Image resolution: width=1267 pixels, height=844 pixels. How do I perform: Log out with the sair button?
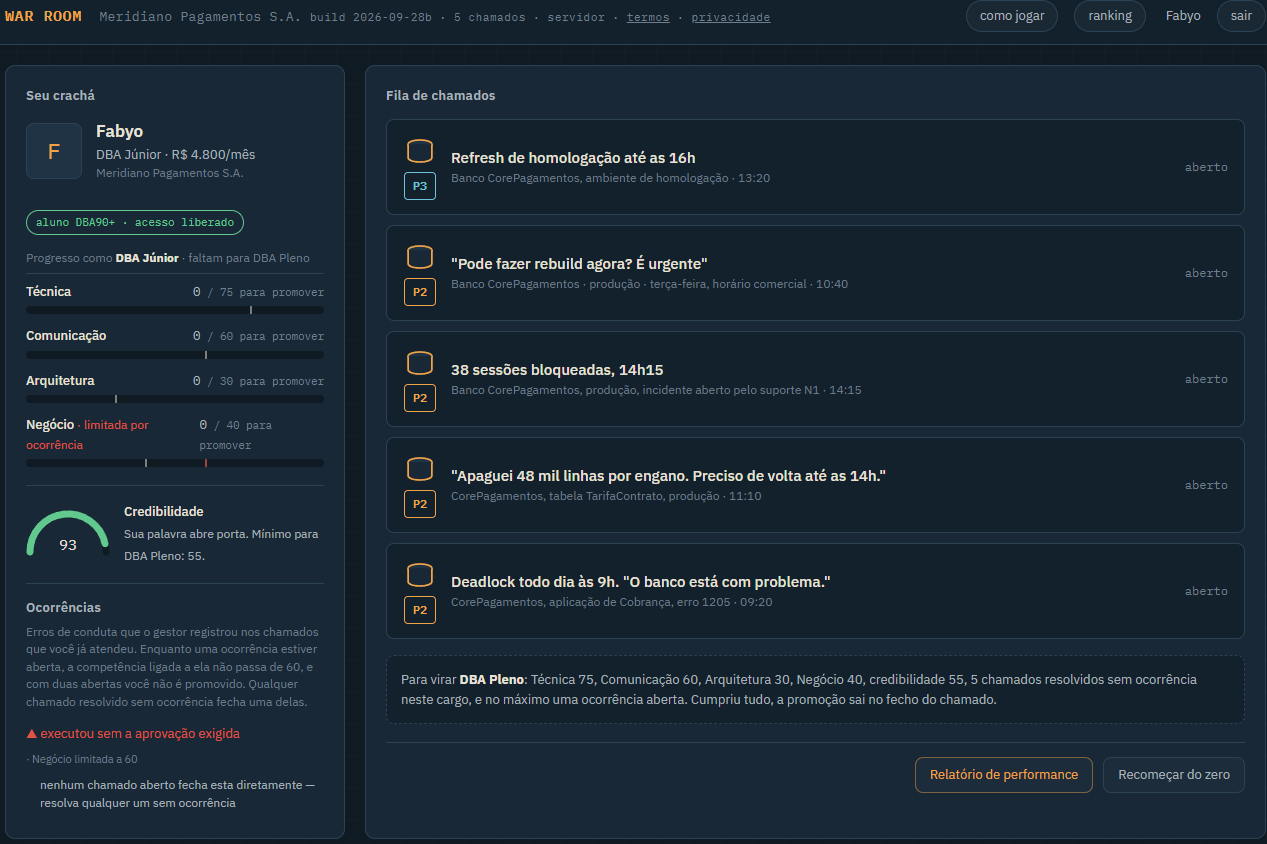(1241, 16)
